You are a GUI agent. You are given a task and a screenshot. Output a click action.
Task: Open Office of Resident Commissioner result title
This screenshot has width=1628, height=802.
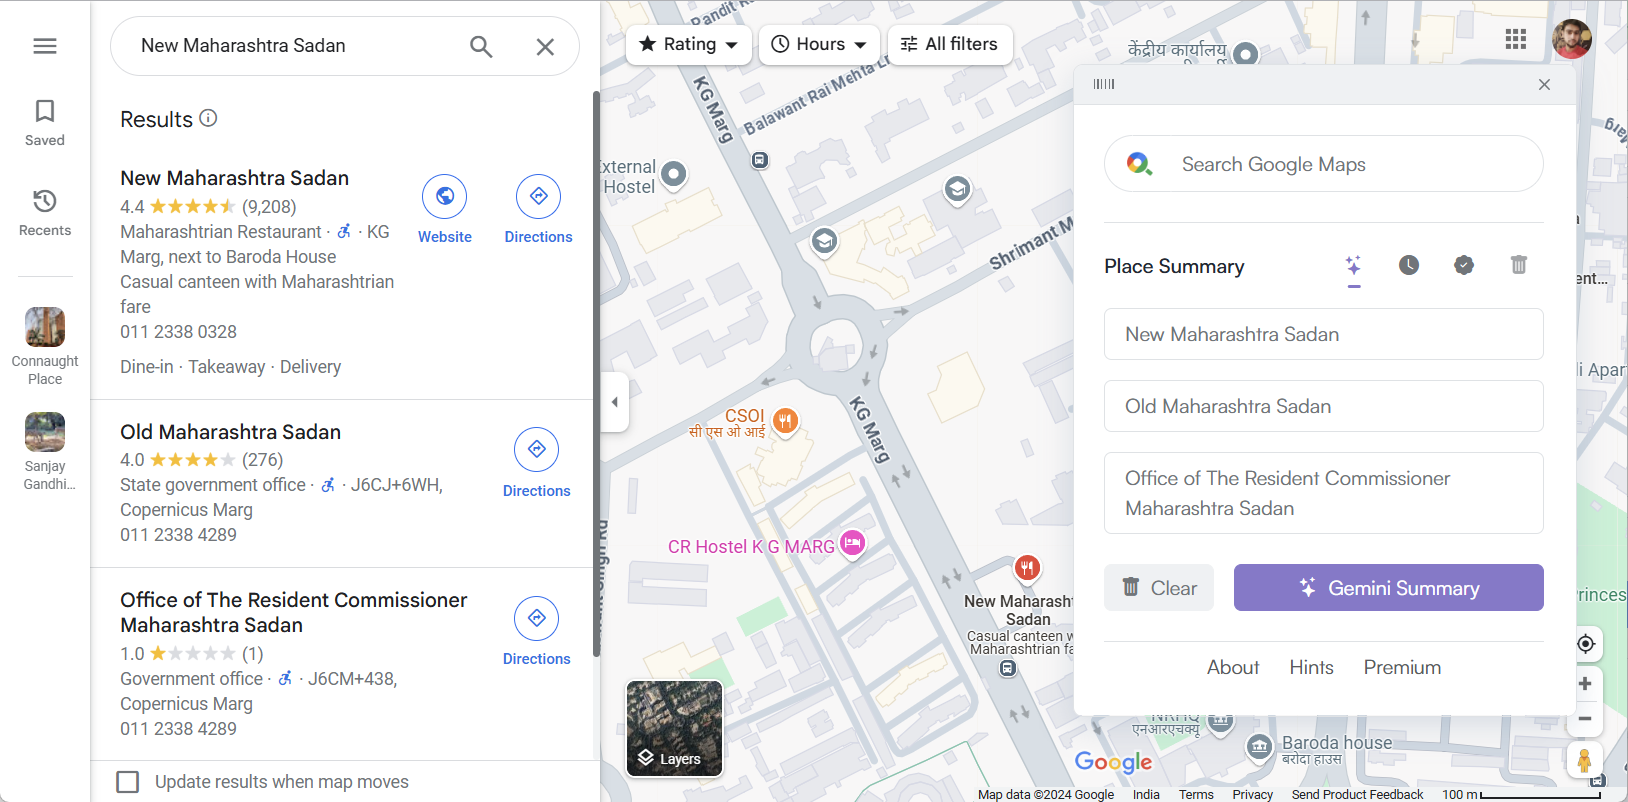294,612
